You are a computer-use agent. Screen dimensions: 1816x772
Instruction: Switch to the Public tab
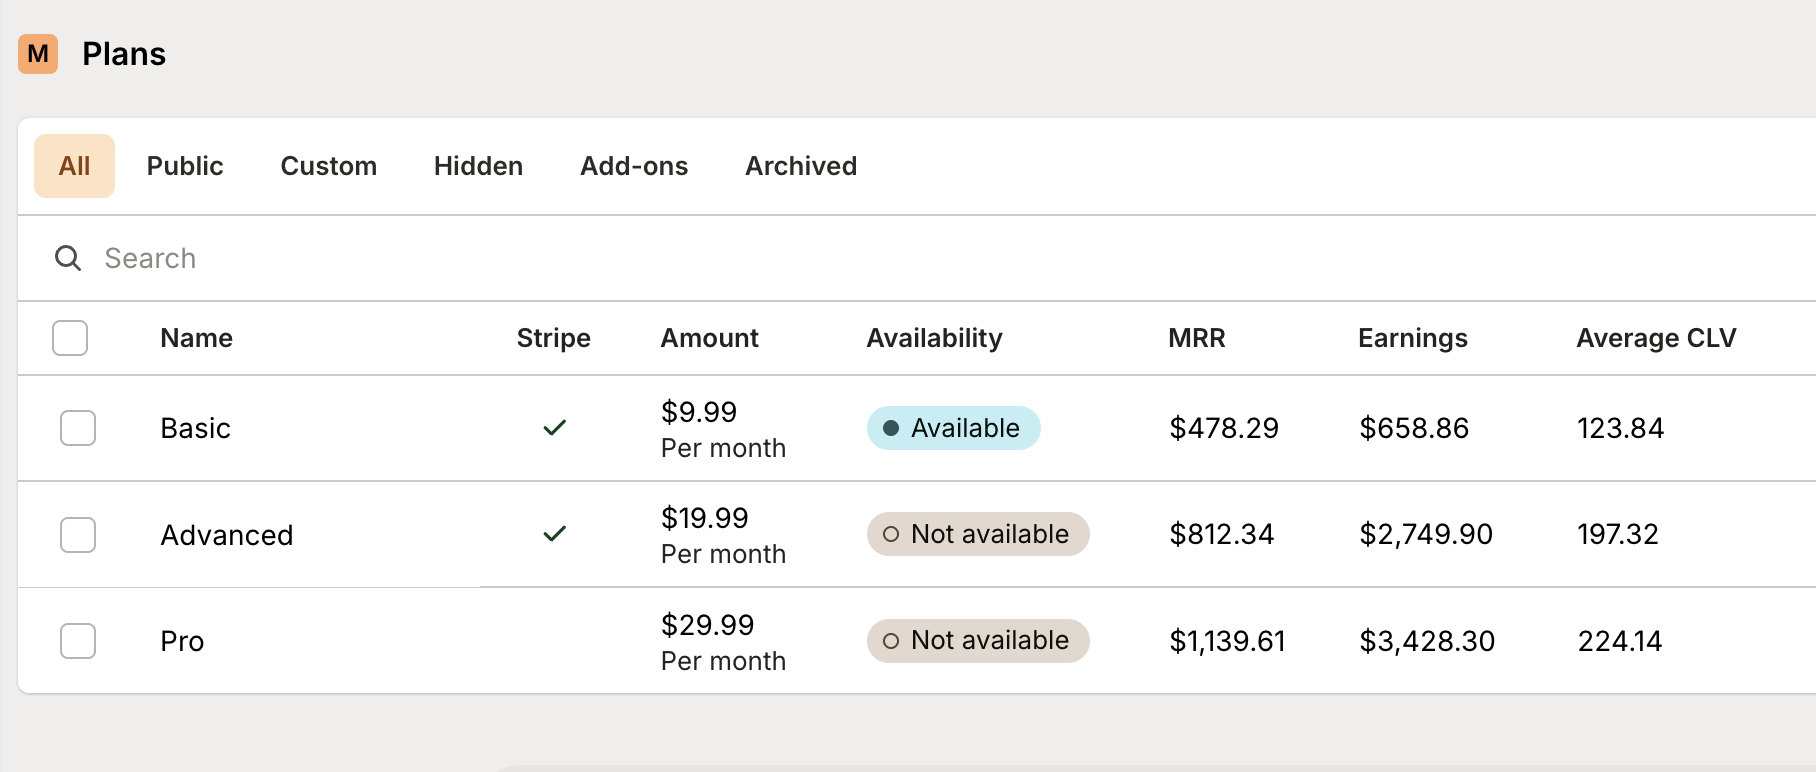pos(185,166)
